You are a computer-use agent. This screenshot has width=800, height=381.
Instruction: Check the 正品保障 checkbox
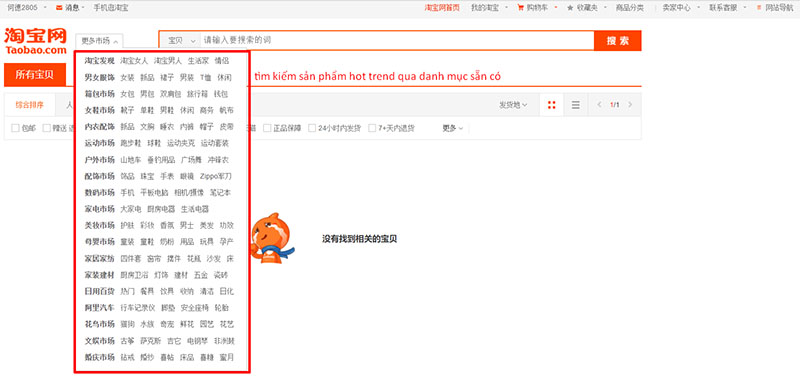[267, 129]
